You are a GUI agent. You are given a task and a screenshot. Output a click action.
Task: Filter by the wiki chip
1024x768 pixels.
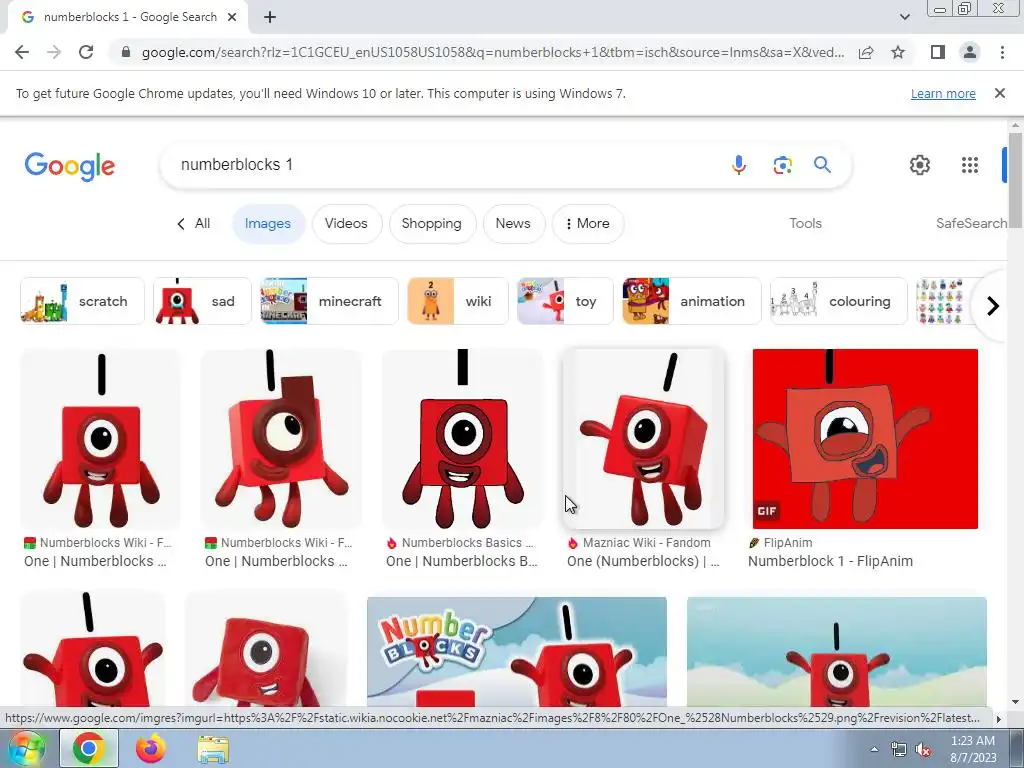click(x=458, y=301)
